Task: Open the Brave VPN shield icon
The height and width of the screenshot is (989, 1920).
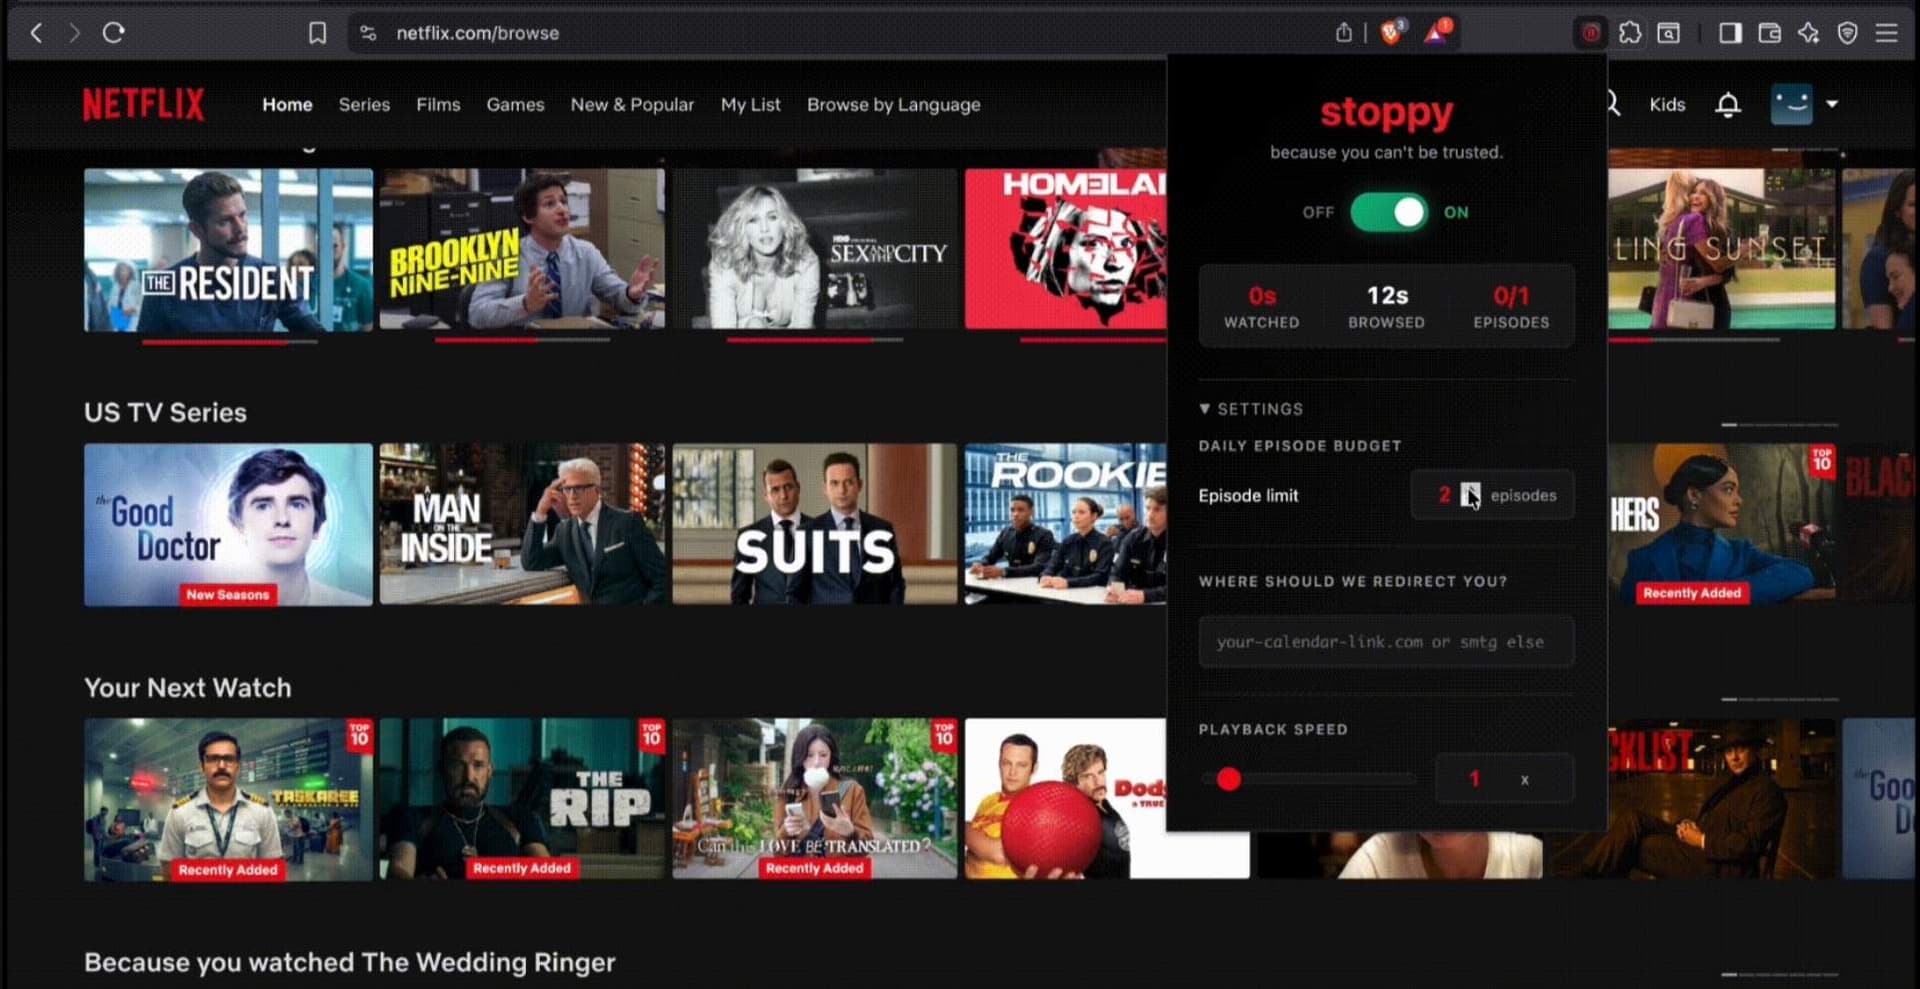Action: pyautogui.click(x=1847, y=33)
